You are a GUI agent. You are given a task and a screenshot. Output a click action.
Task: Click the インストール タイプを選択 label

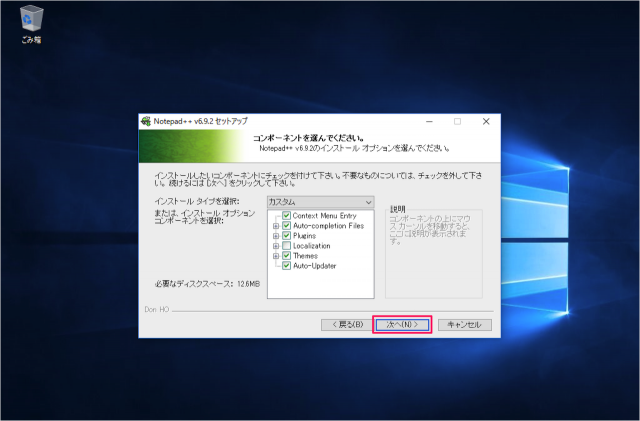[197, 201]
